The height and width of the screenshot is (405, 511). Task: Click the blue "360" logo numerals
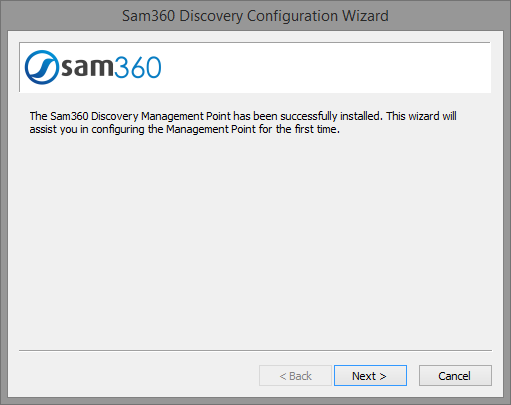pos(138,67)
